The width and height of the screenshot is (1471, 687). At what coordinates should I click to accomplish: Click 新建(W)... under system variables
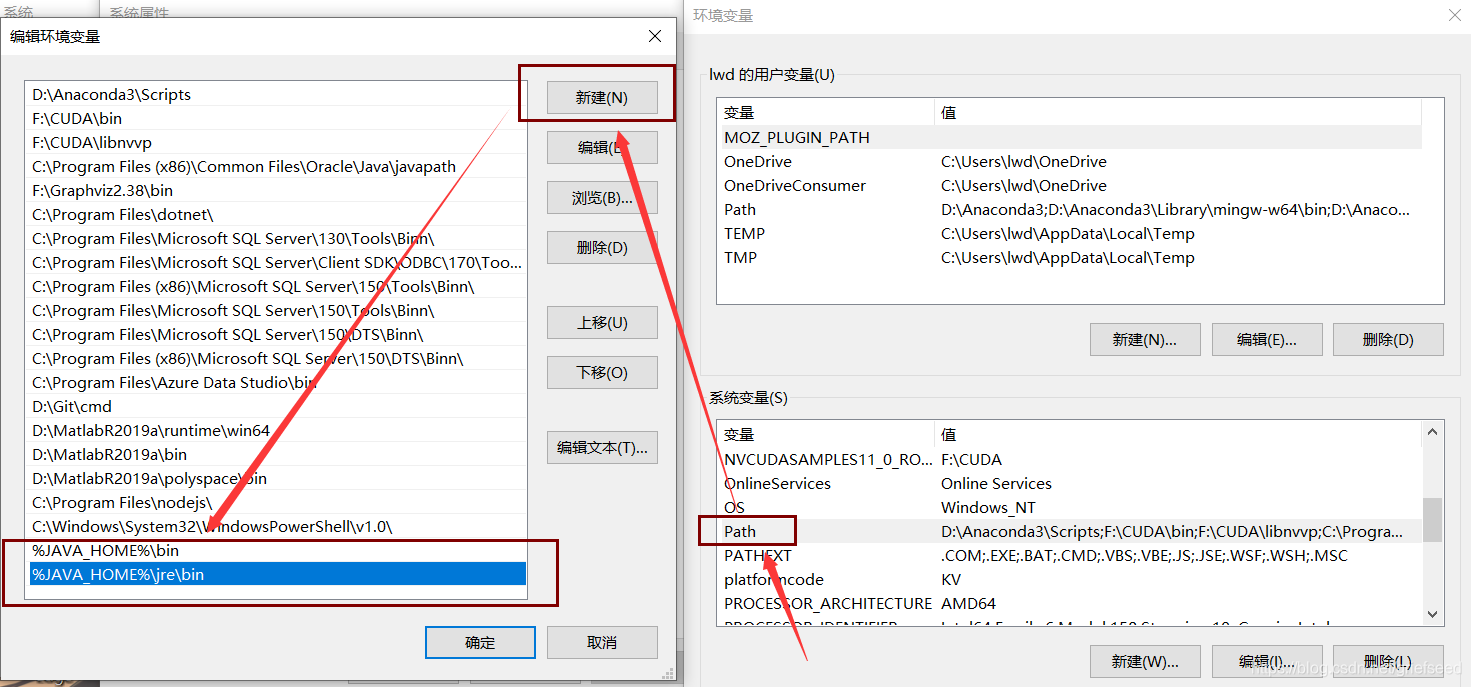1144,661
